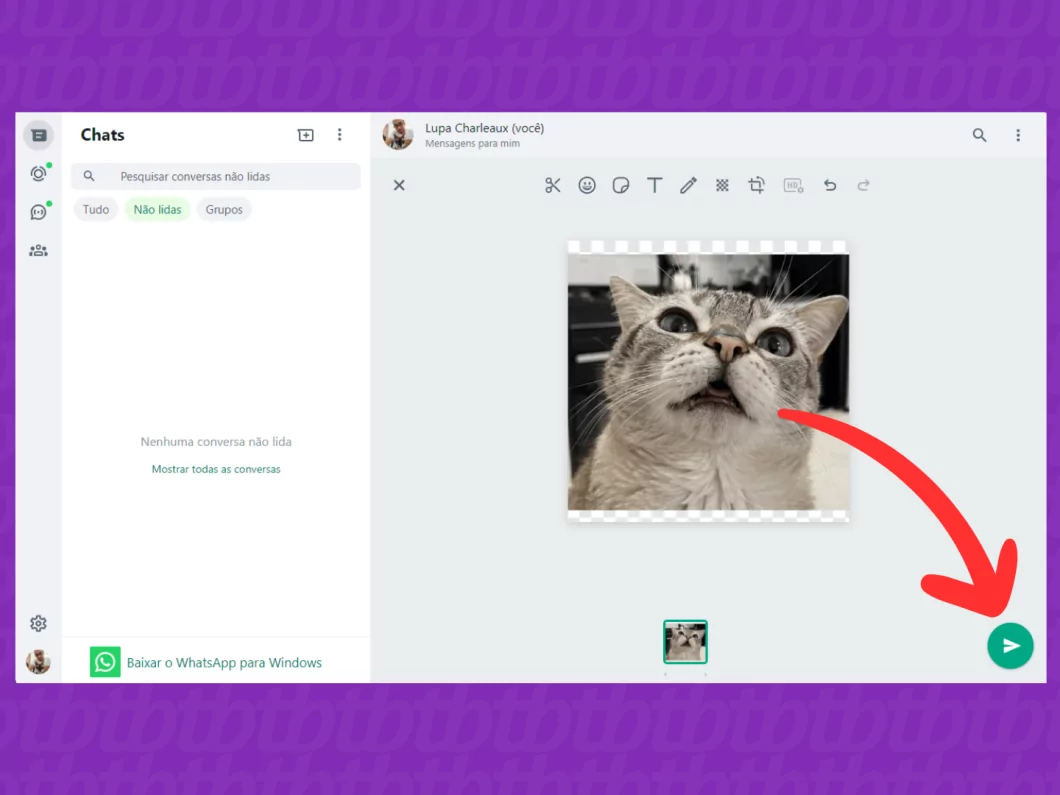Open conversation menu dots in header

[x=1017, y=135]
